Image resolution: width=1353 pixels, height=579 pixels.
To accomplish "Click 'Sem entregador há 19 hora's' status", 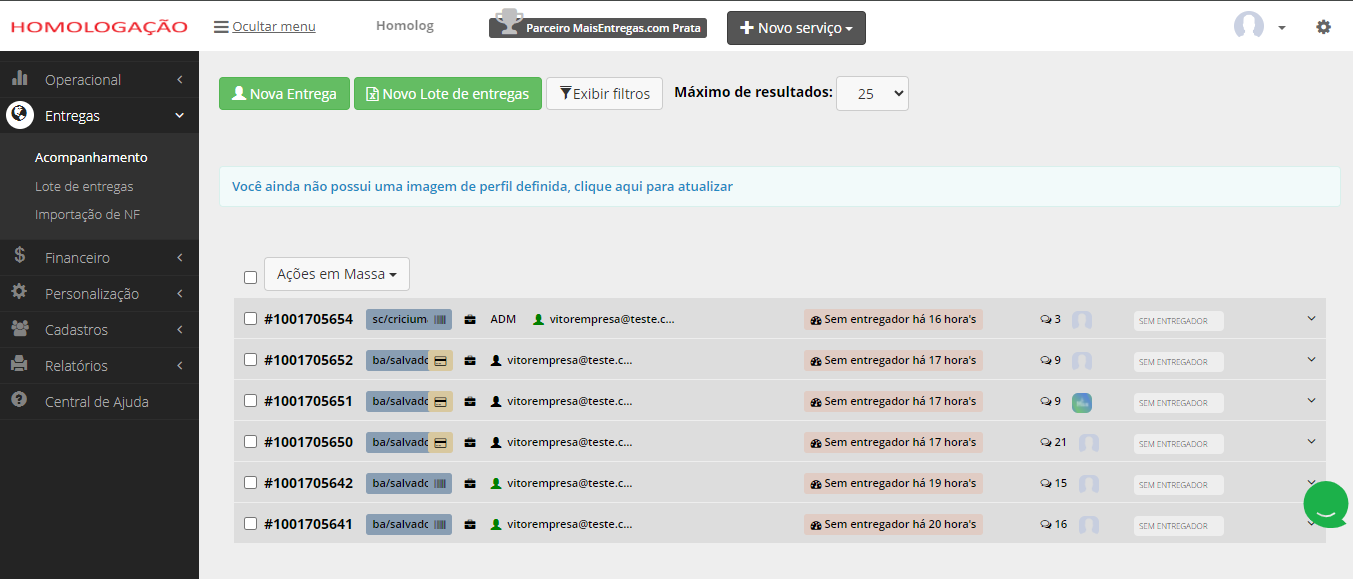I will coord(894,483).
